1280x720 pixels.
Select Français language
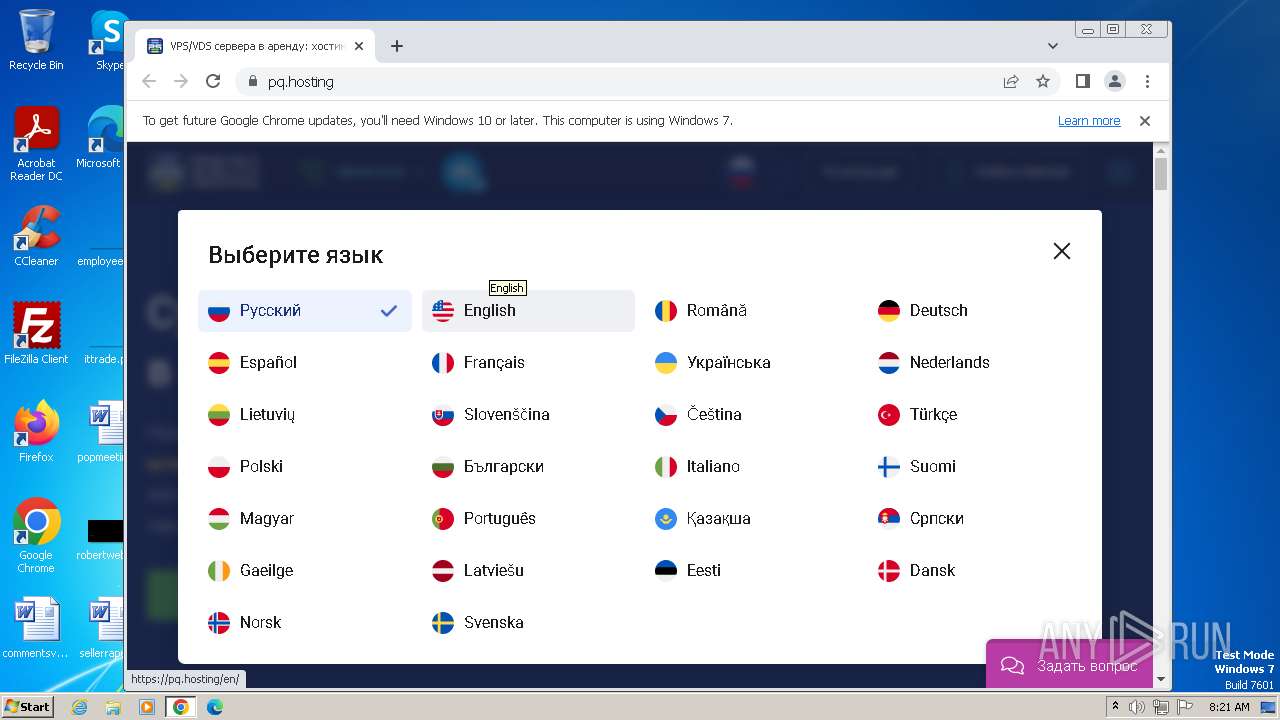click(528, 363)
